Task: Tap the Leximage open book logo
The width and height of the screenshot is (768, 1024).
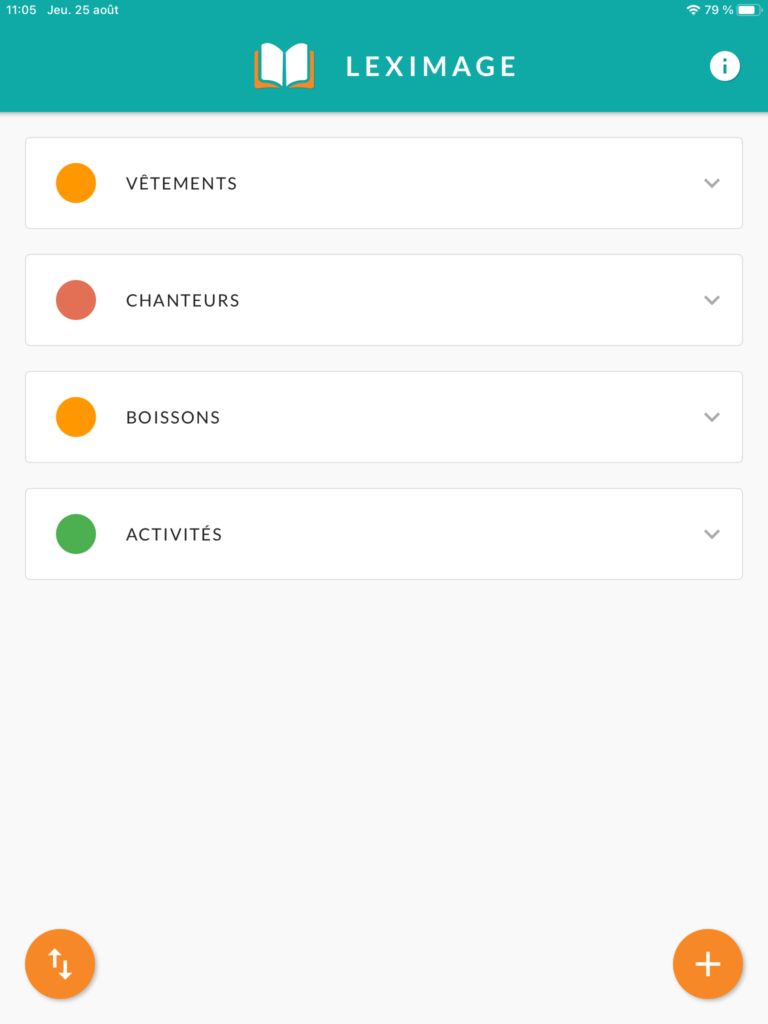Action: [284, 66]
